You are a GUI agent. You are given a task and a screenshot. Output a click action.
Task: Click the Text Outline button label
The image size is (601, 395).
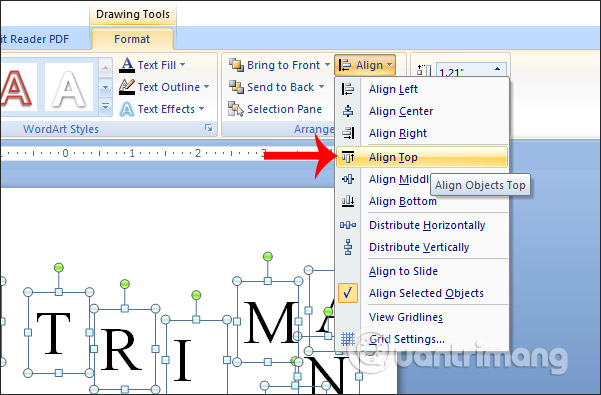tap(169, 87)
